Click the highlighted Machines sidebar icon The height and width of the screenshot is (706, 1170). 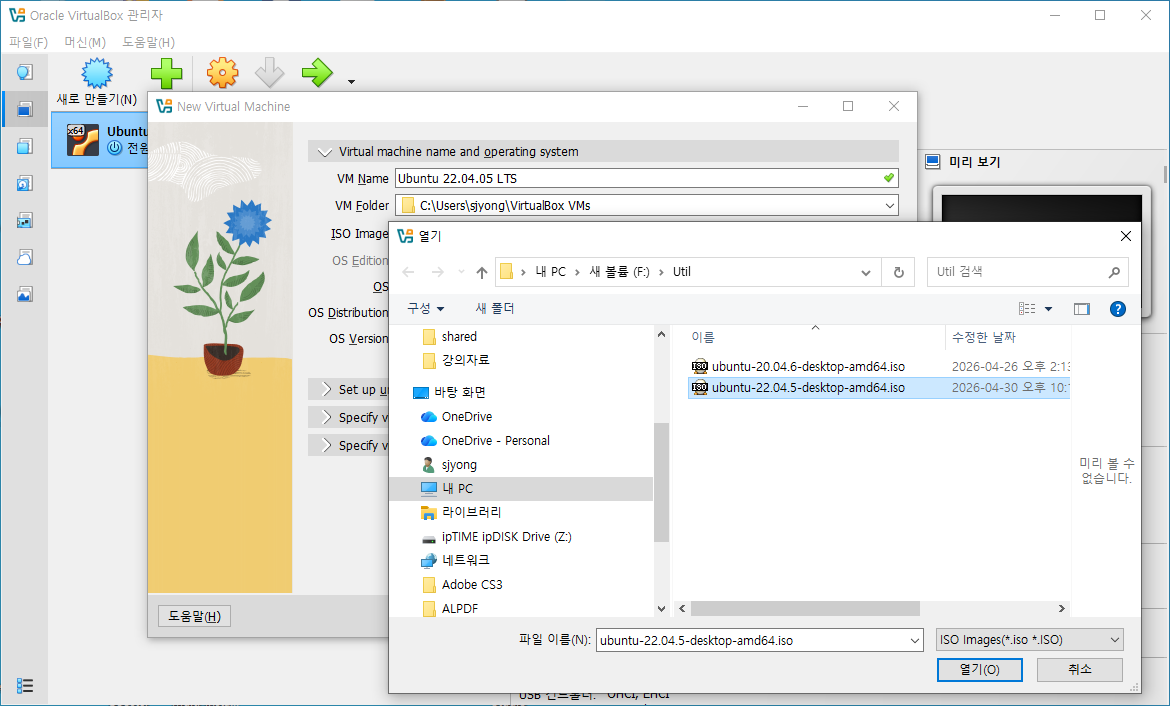click(x=25, y=109)
